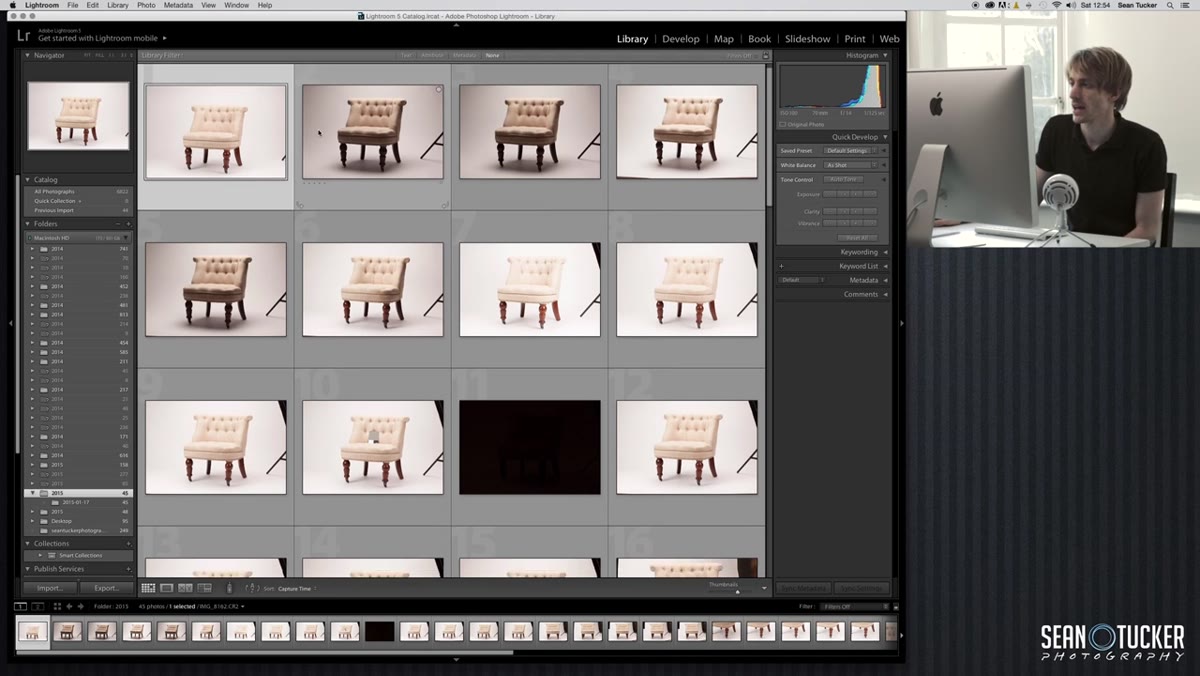Set Navigator zoom to 1:1
The height and width of the screenshot is (676, 1200).
112,55
